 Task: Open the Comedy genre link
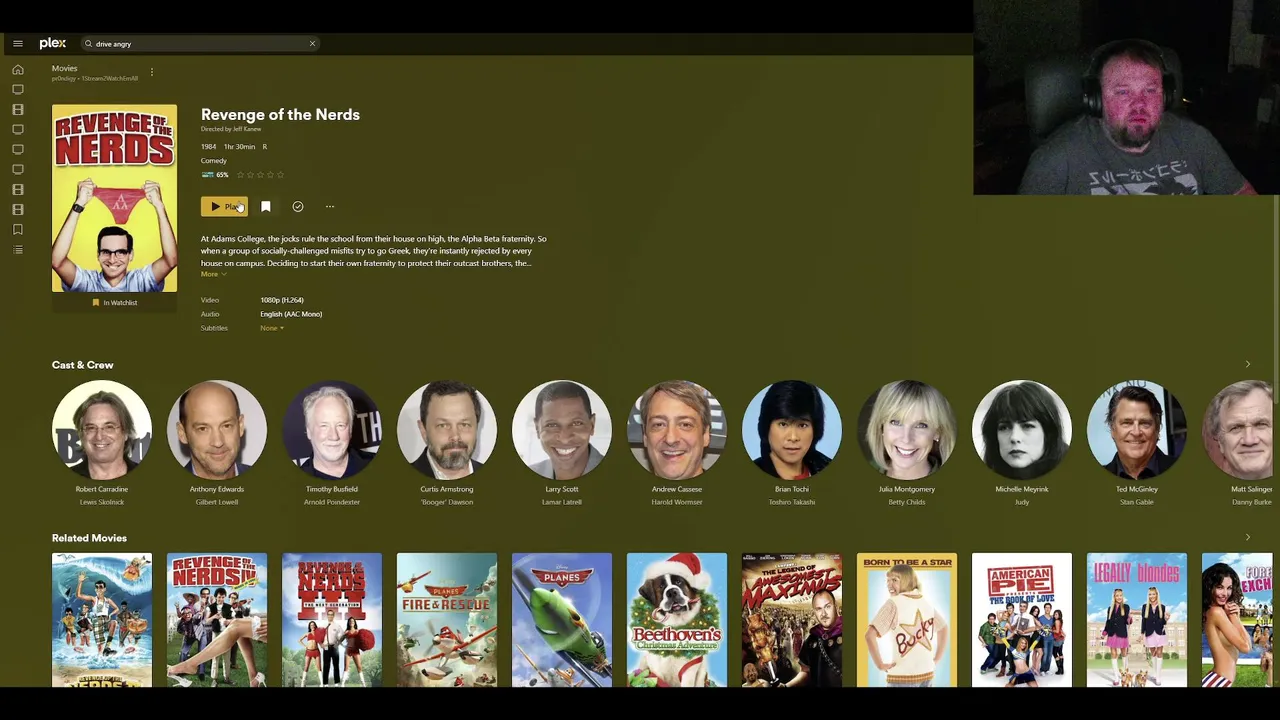click(x=213, y=161)
